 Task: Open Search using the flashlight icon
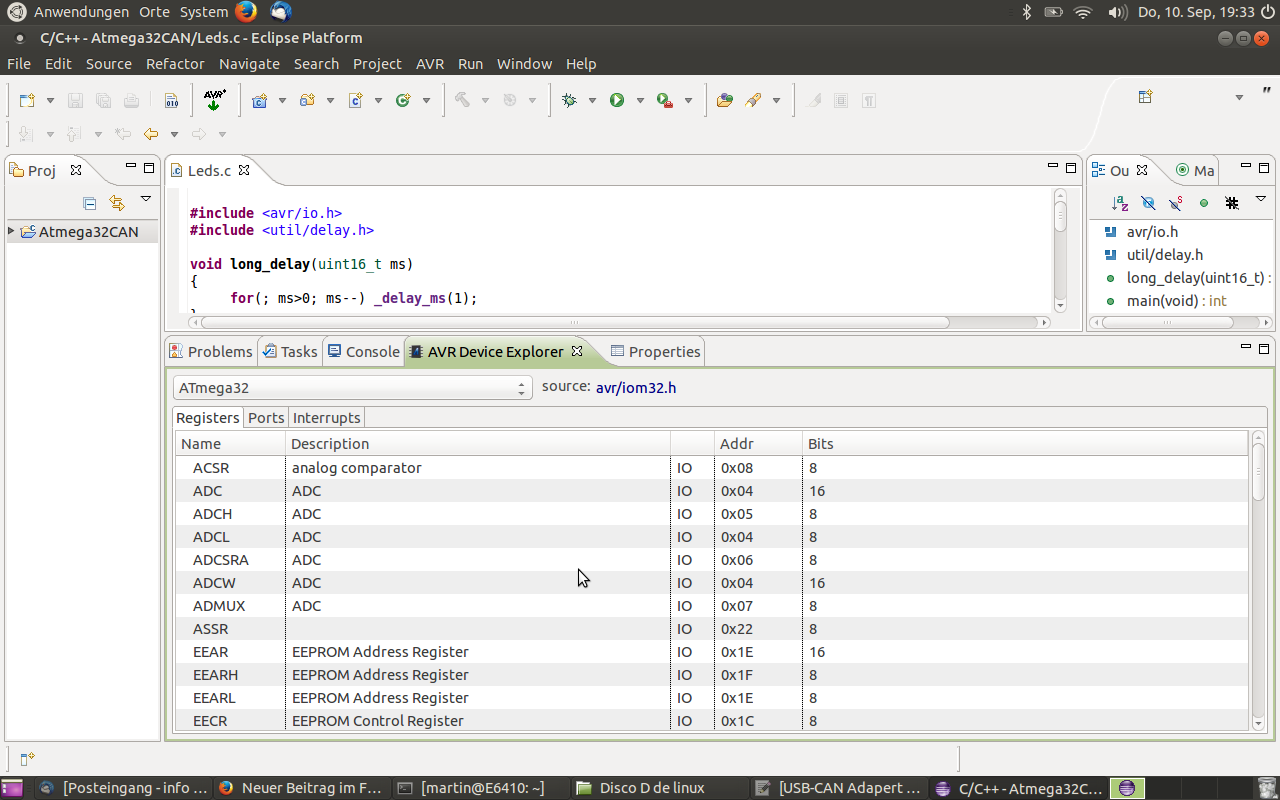tap(753, 100)
